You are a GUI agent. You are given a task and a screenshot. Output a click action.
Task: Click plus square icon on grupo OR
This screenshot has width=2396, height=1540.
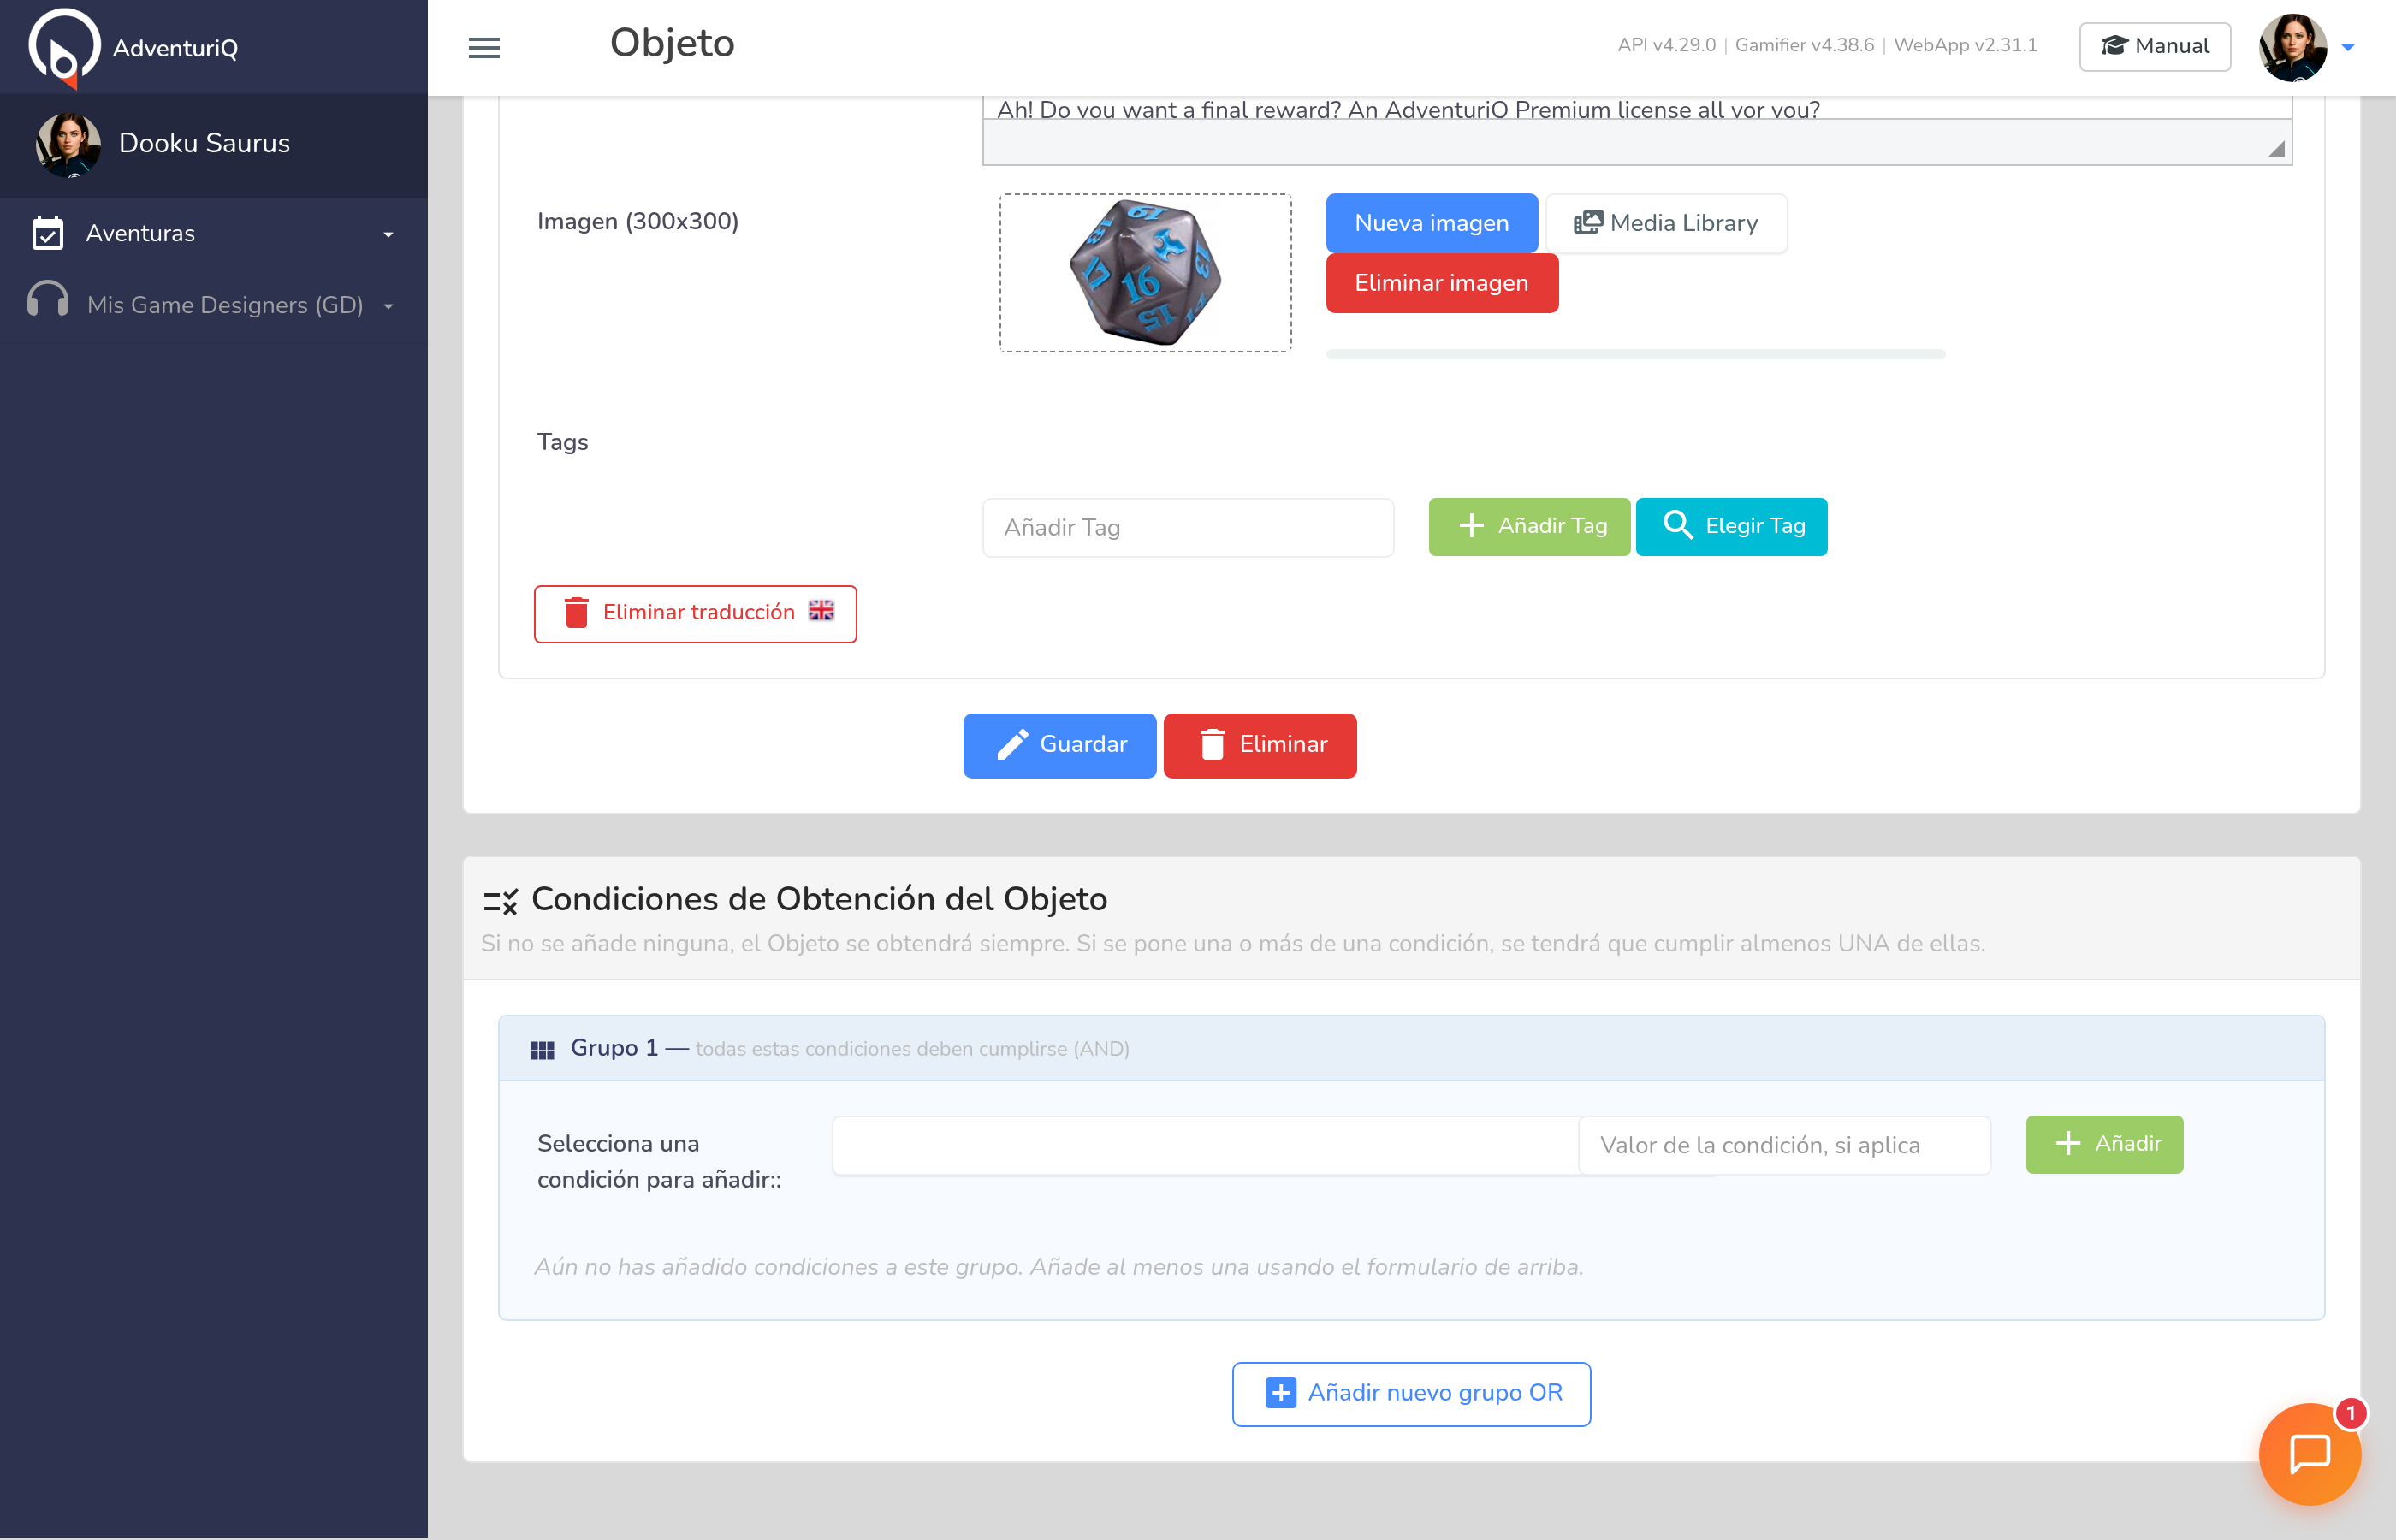pos(1280,1393)
